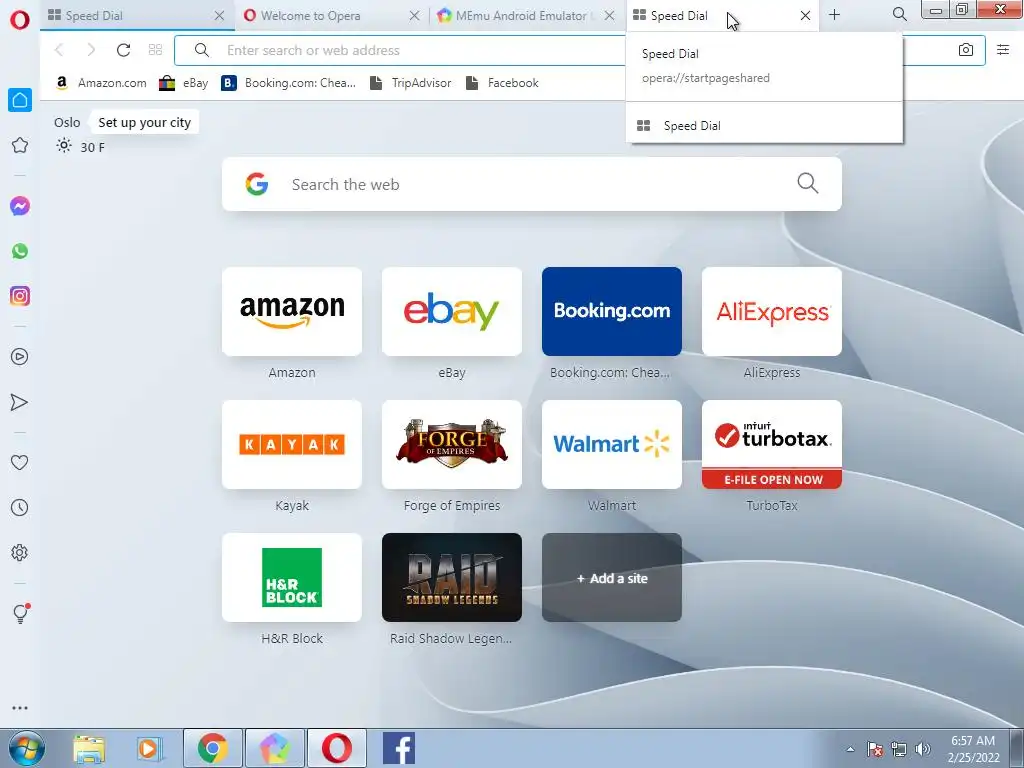
Task: Close the MEmu Android Emulator tab
Action: coord(609,15)
